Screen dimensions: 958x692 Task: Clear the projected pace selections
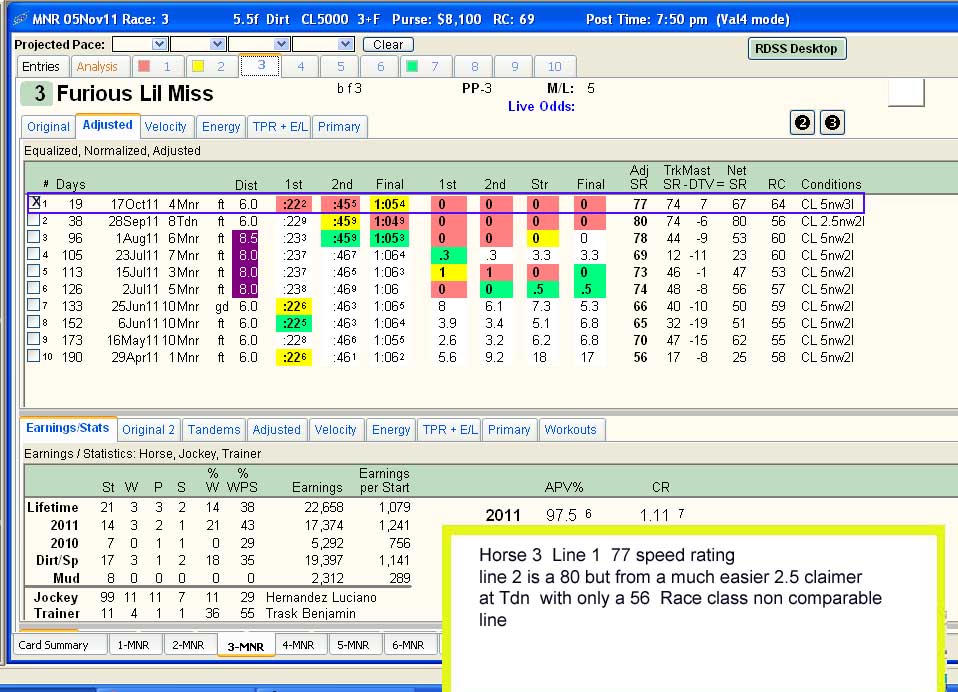pos(388,45)
